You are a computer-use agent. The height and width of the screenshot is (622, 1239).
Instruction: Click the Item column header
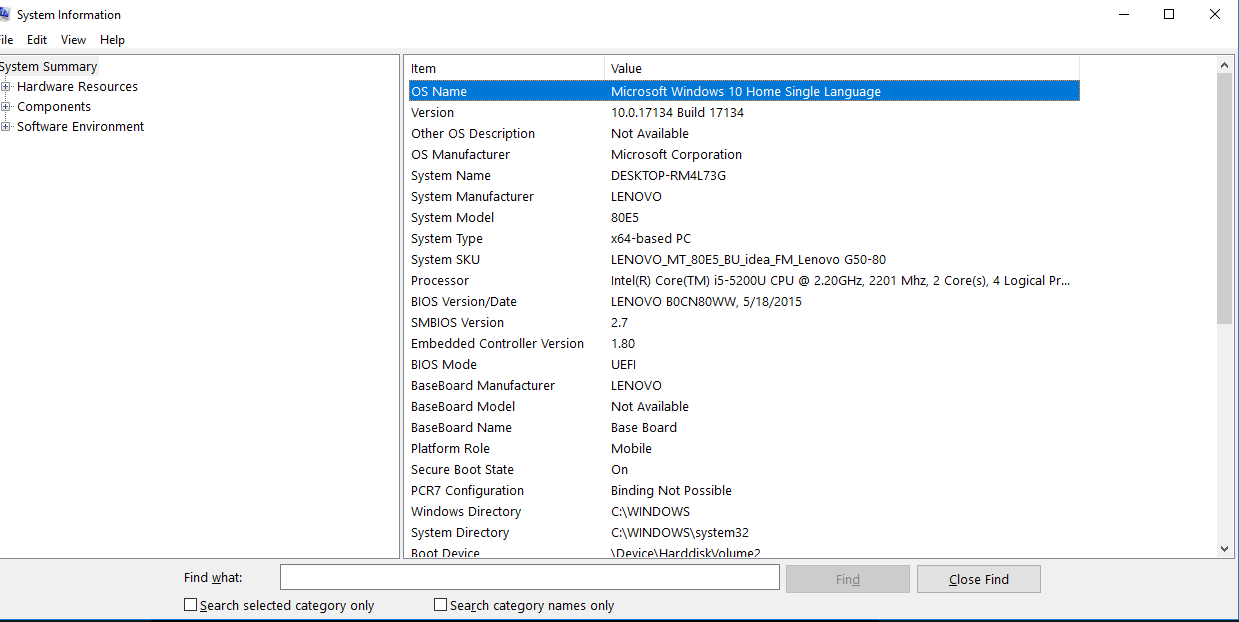pyautogui.click(x=505, y=68)
